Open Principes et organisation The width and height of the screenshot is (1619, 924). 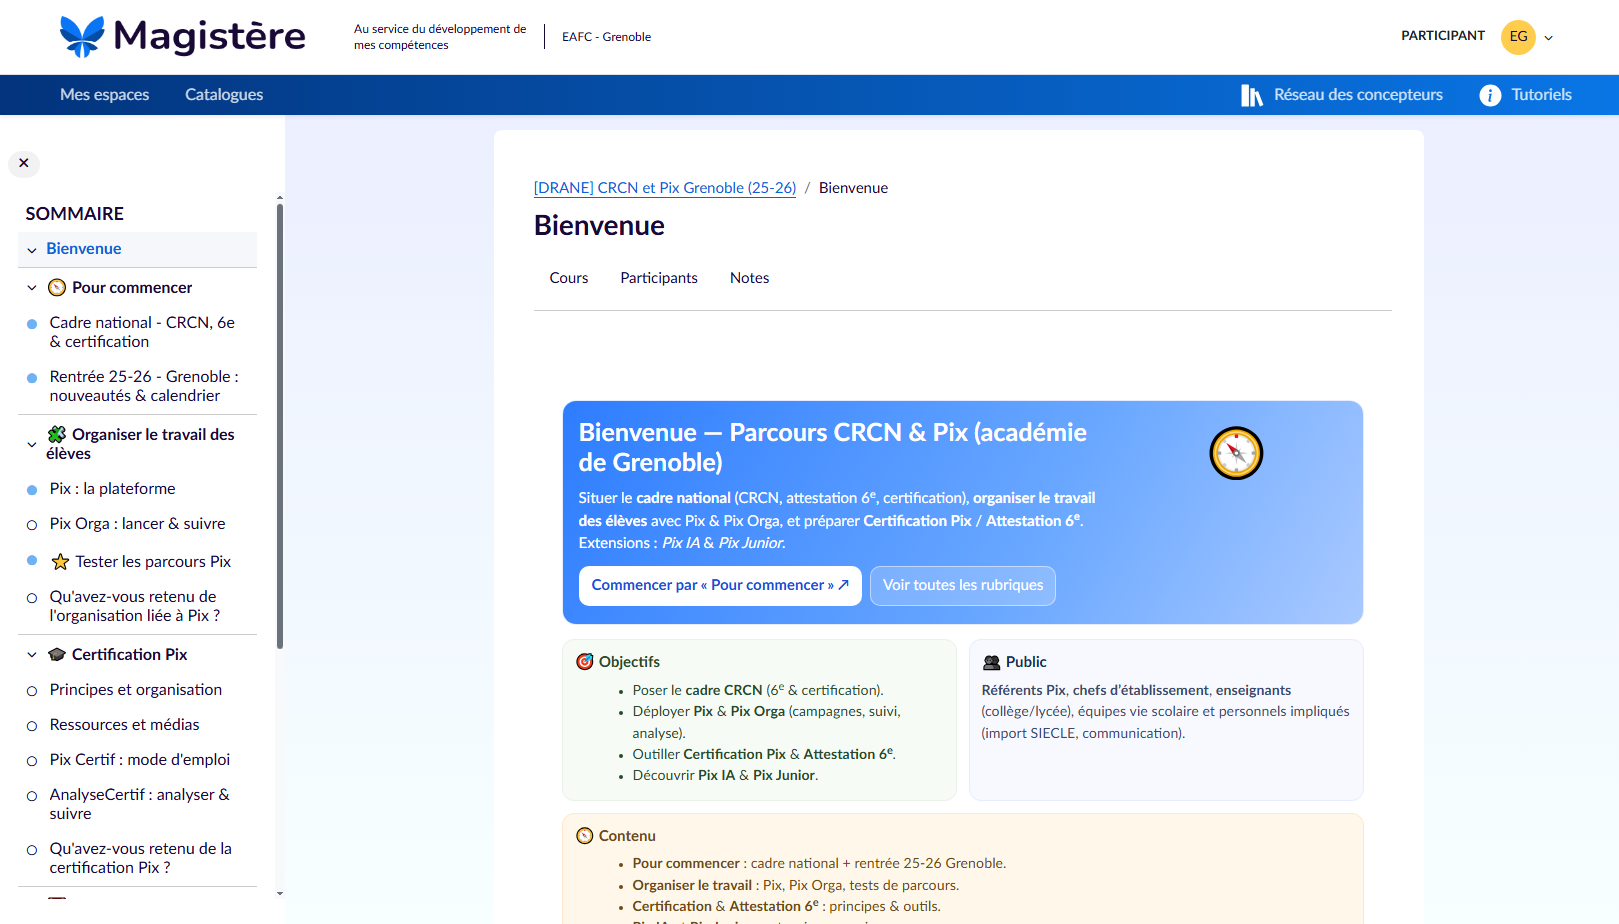tap(136, 690)
